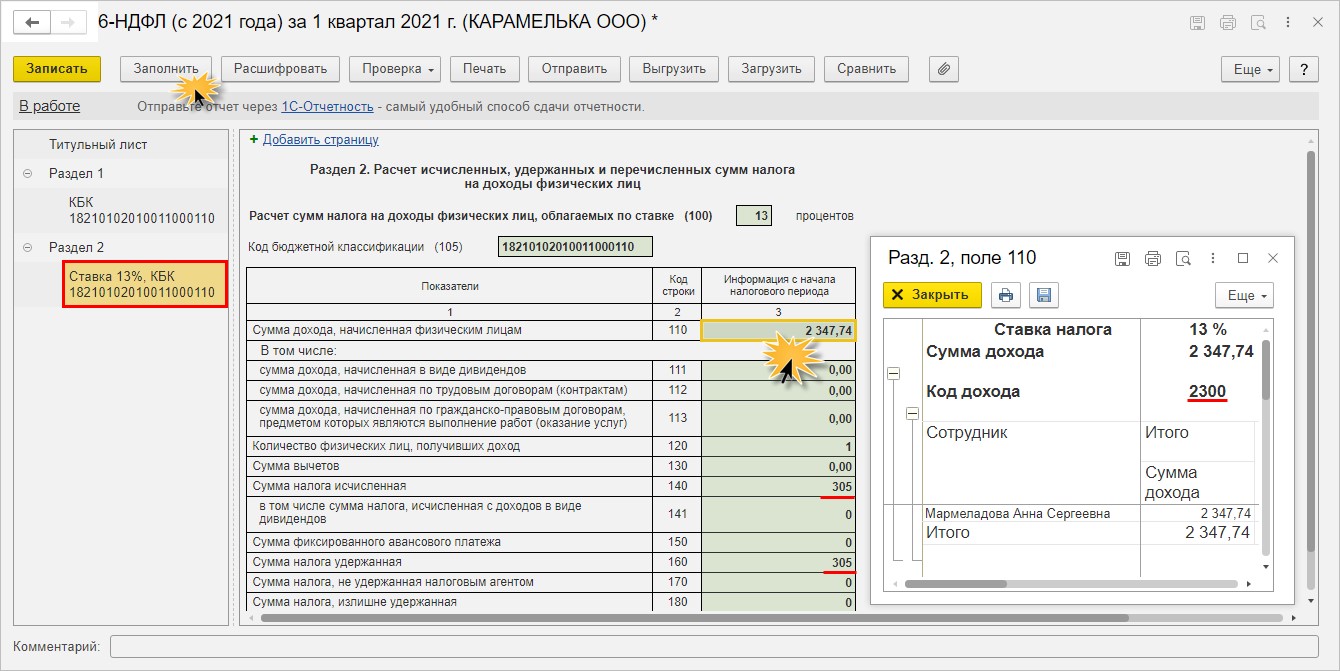Maximize the Разд. 2, поле 110 popup
Screen dimensions: 1340x671
(1243, 258)
